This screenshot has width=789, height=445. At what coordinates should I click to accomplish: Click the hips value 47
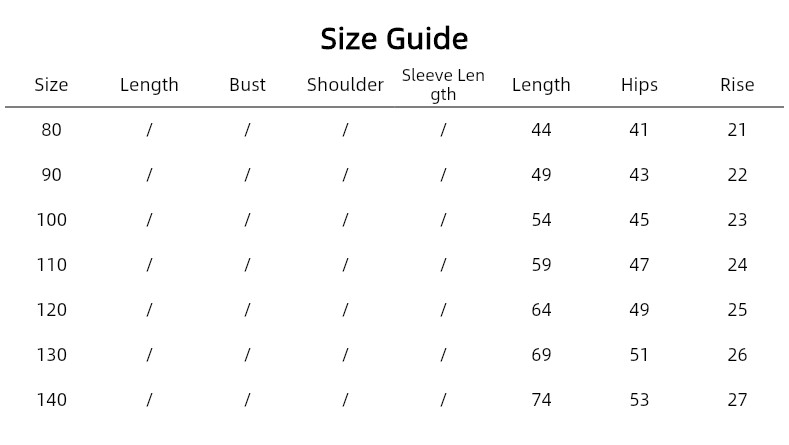point(639,265)
